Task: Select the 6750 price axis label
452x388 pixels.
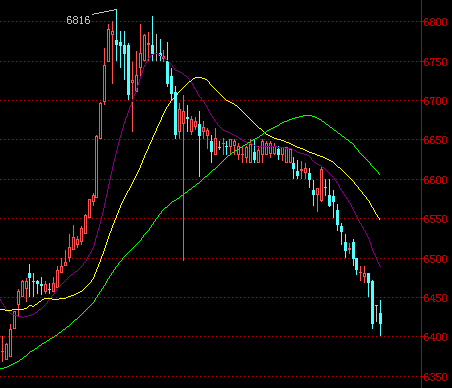Action: 435,62
